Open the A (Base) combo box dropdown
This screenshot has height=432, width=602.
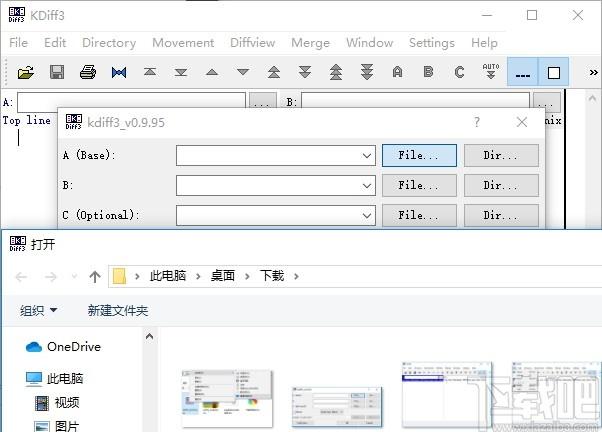[367, 156]
